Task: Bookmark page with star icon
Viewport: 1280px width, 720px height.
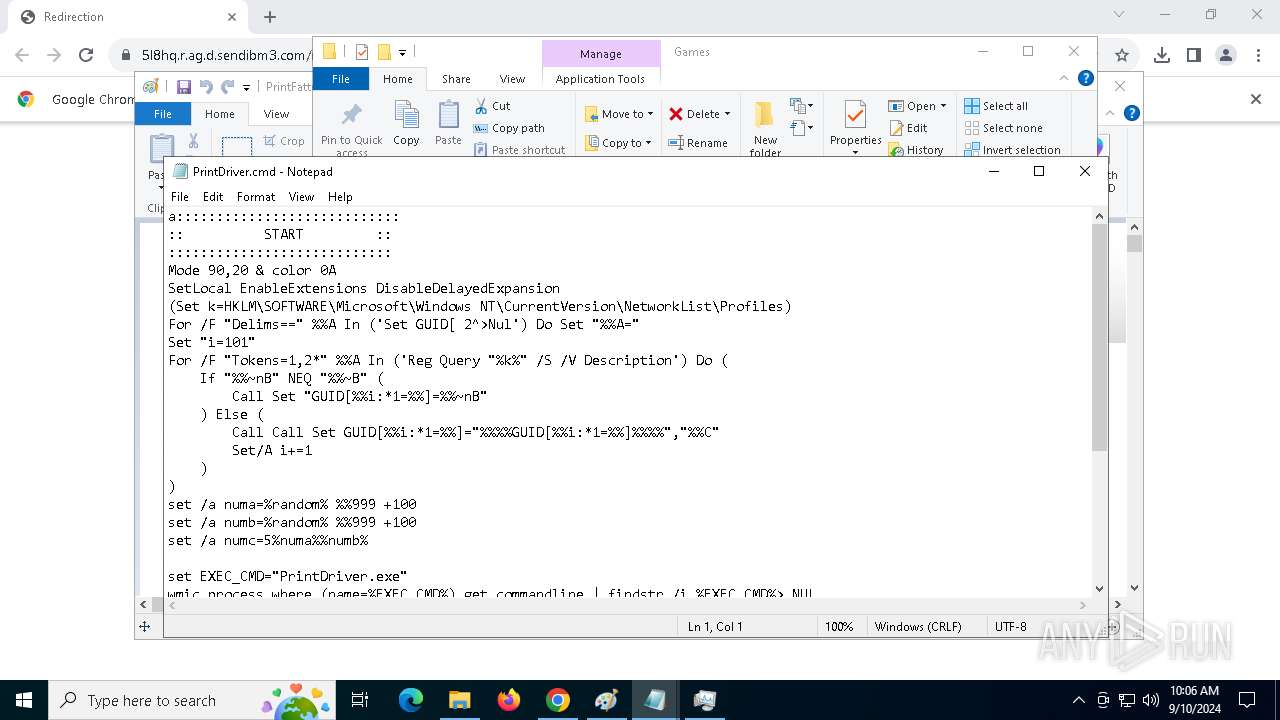Action: coord(1122,55)
